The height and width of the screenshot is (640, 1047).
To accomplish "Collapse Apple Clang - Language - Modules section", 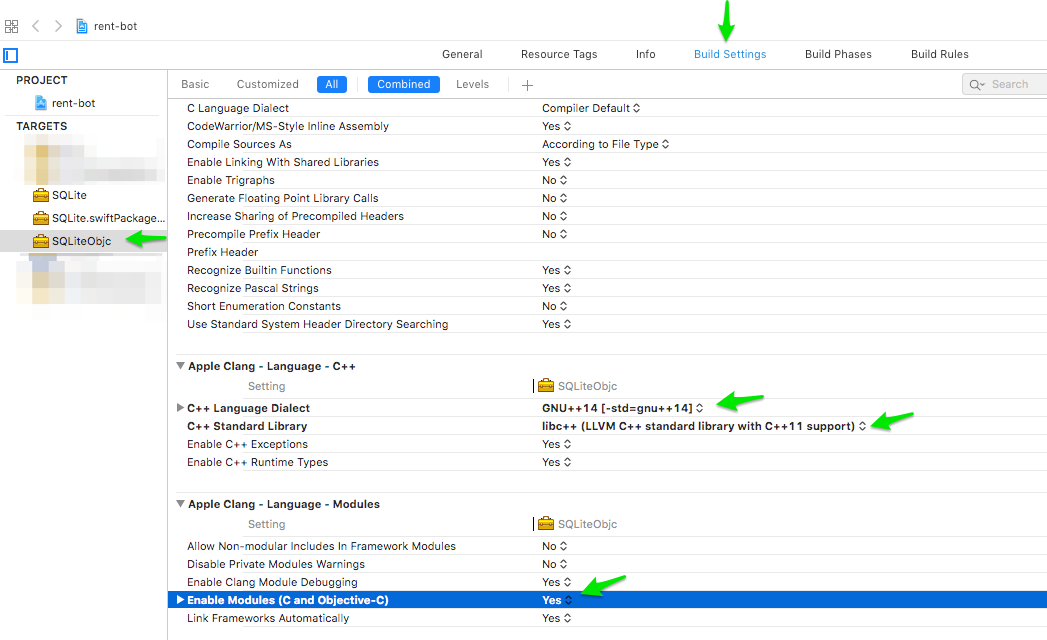I will (180, 504).
